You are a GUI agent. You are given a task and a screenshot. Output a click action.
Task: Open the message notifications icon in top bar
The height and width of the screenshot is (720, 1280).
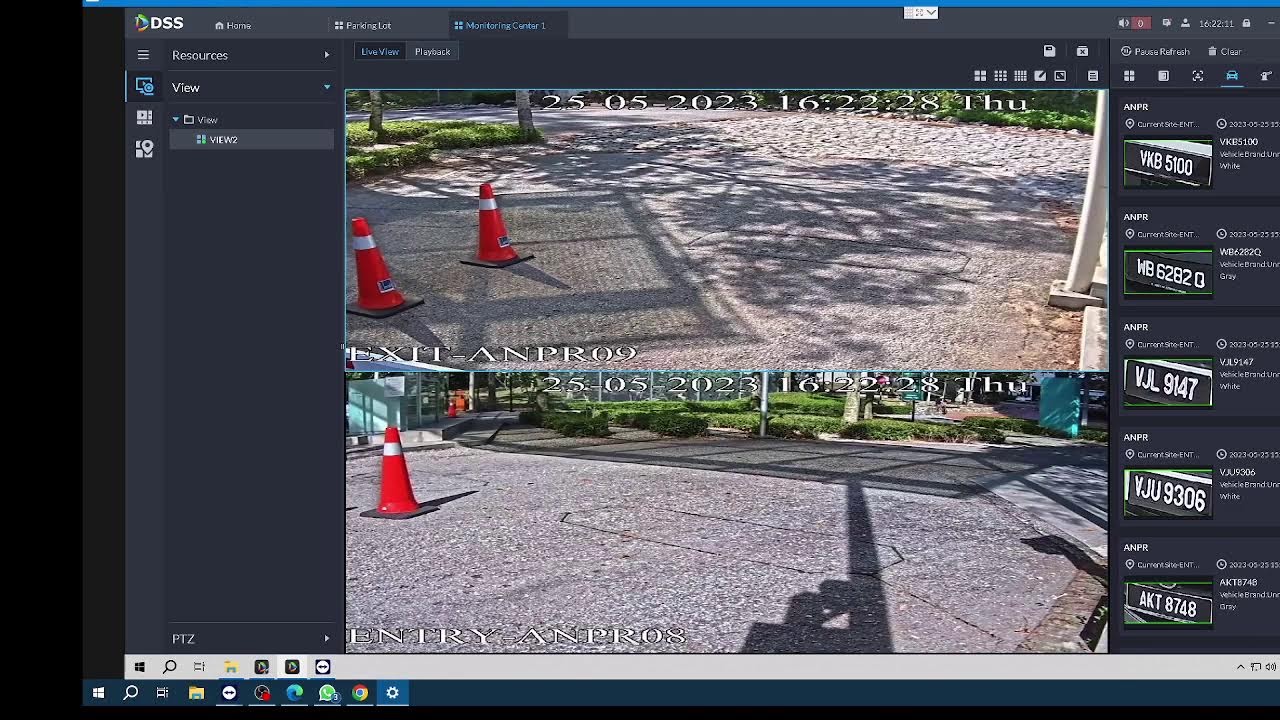coord(1166,23)
